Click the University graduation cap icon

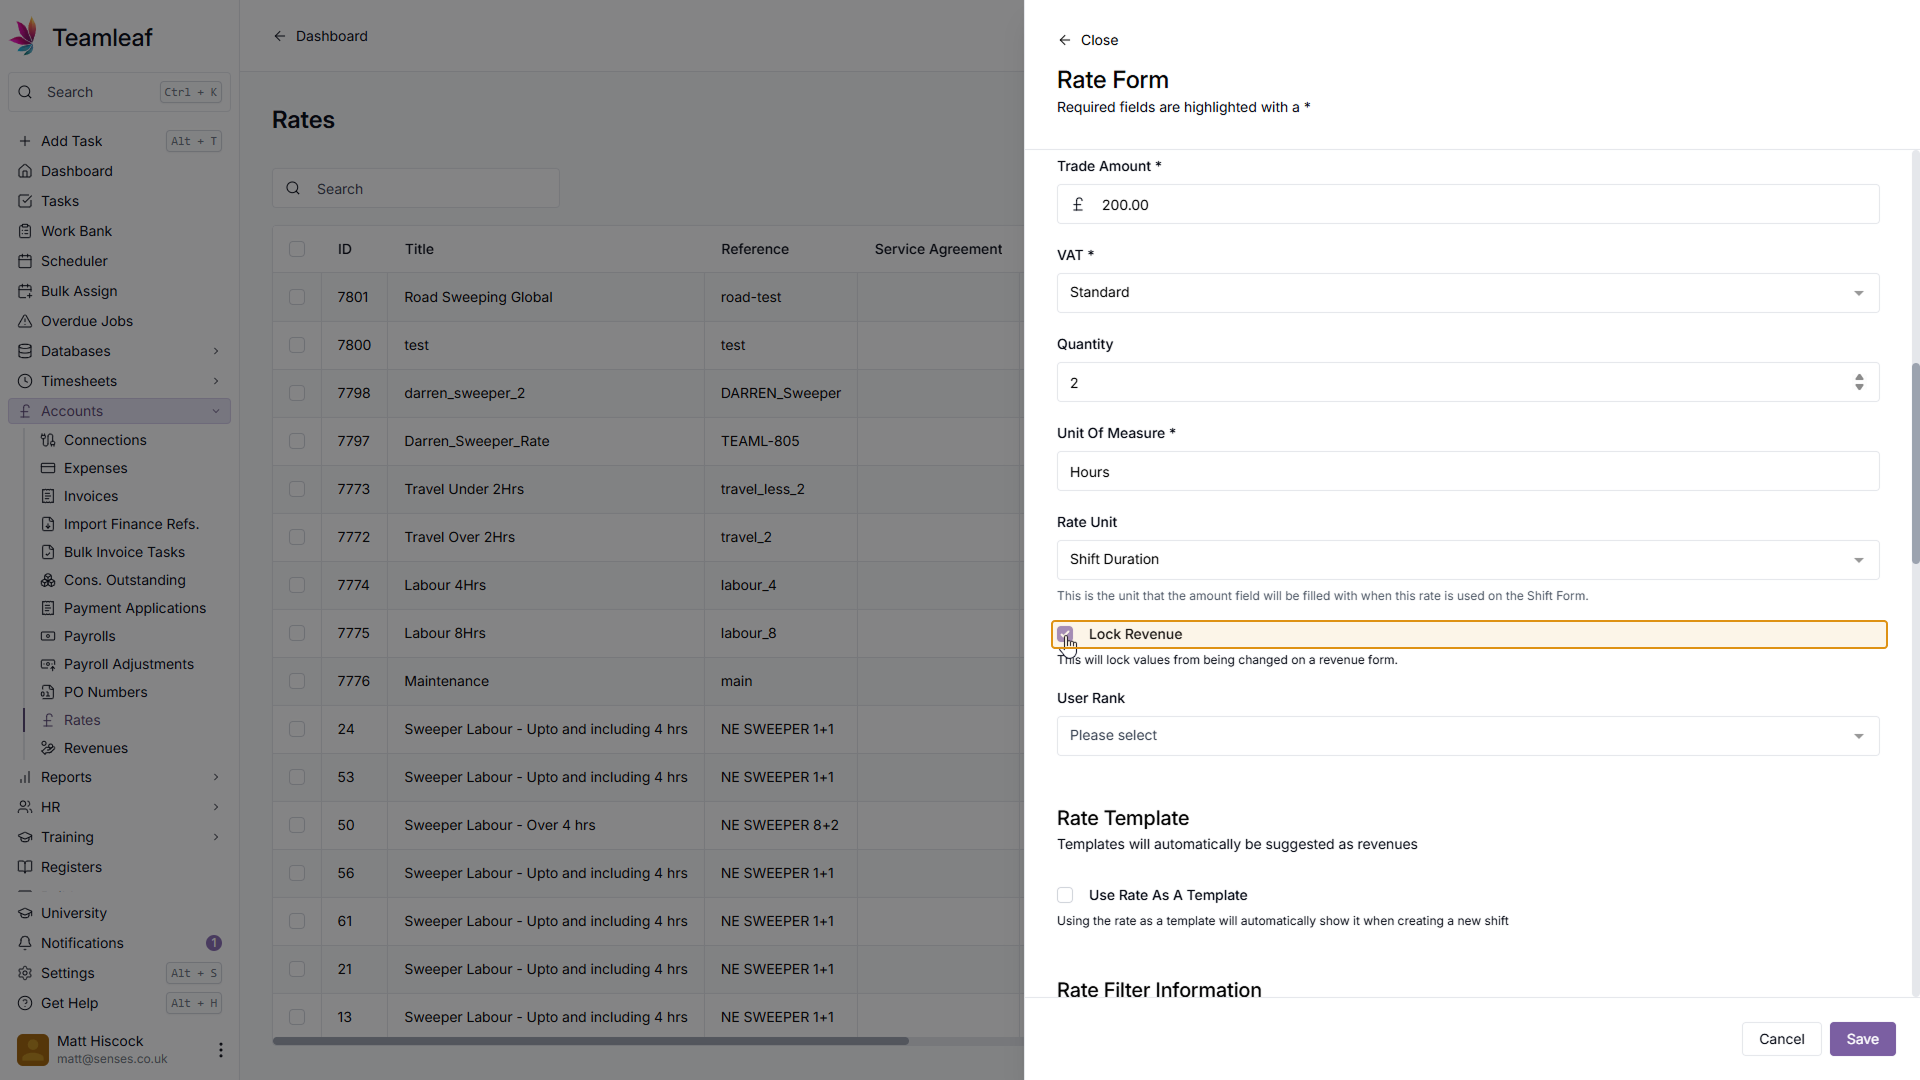click(25, 913)
